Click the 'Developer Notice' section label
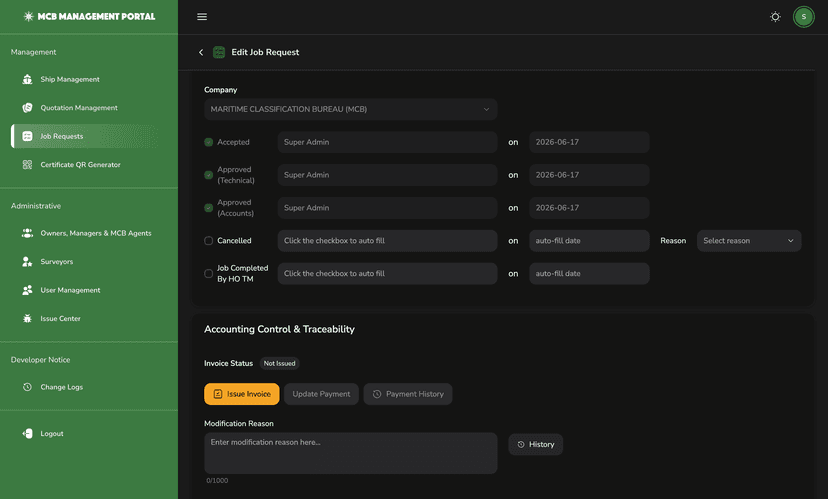 [x=41, y=360]
